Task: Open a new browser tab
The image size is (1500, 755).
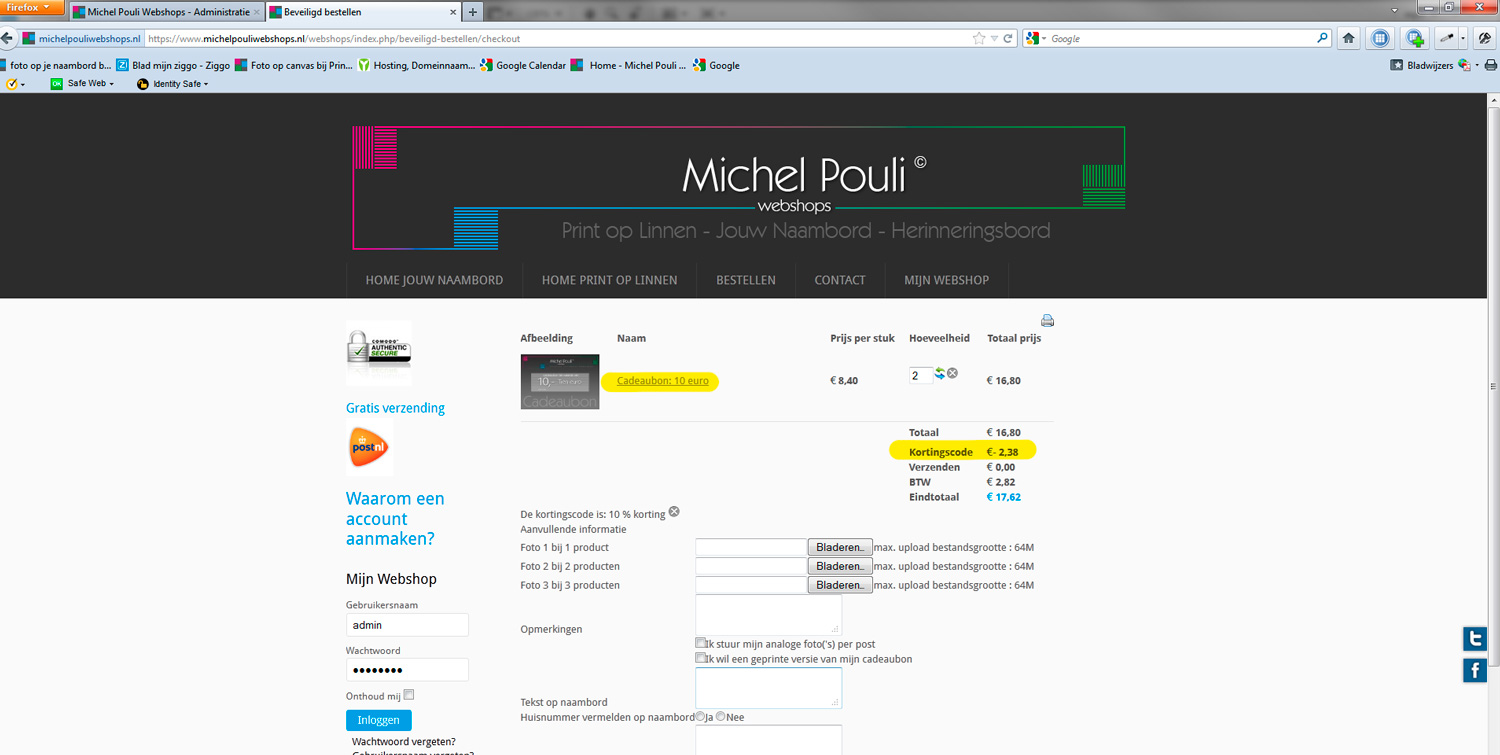Action: [x=473, y=12]
